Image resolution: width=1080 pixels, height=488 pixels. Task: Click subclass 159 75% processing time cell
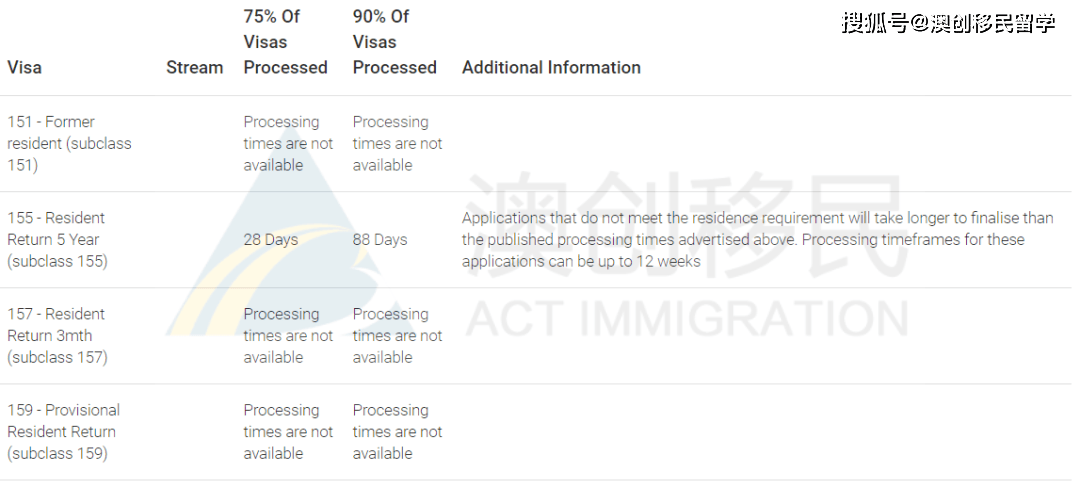click(x=288, y=432)
